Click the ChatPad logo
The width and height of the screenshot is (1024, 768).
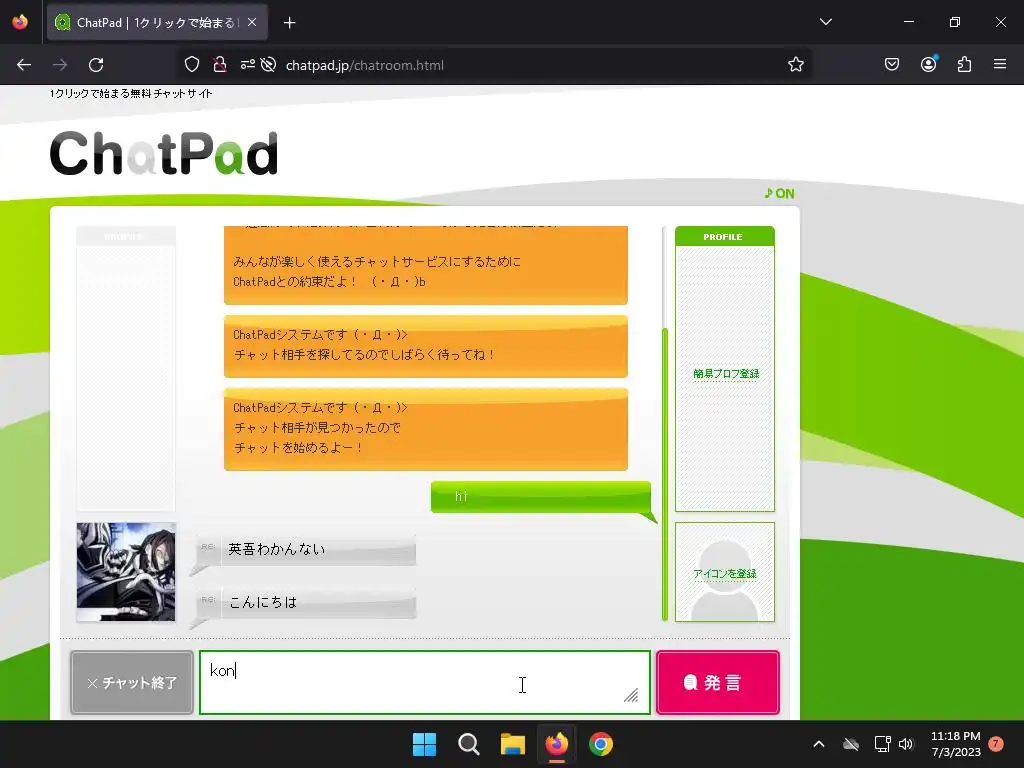164,153
